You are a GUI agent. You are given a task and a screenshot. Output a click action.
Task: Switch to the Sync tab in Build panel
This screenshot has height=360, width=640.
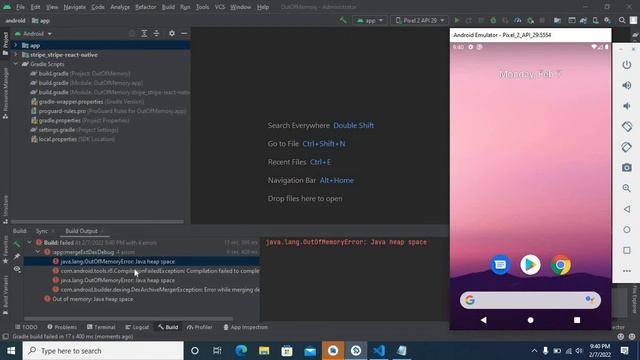(42, 231)
